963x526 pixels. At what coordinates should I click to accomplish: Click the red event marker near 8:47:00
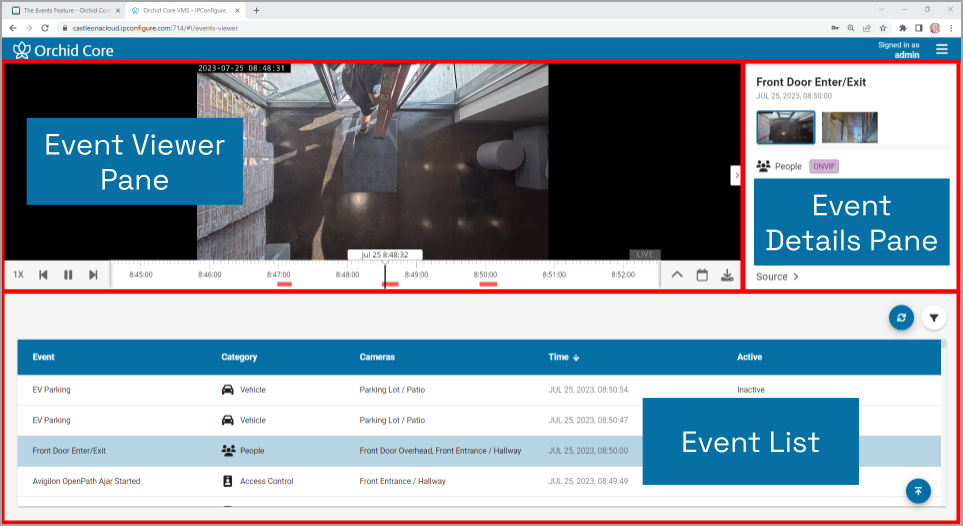(x=284, y=284)
